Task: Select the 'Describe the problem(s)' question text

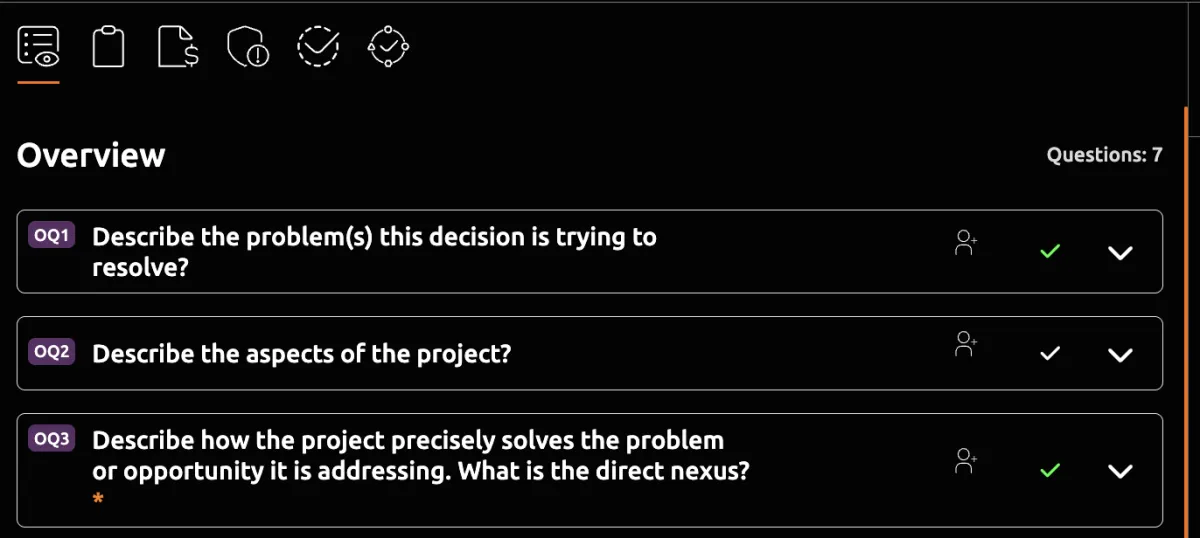Action: [x=374, y=252]
